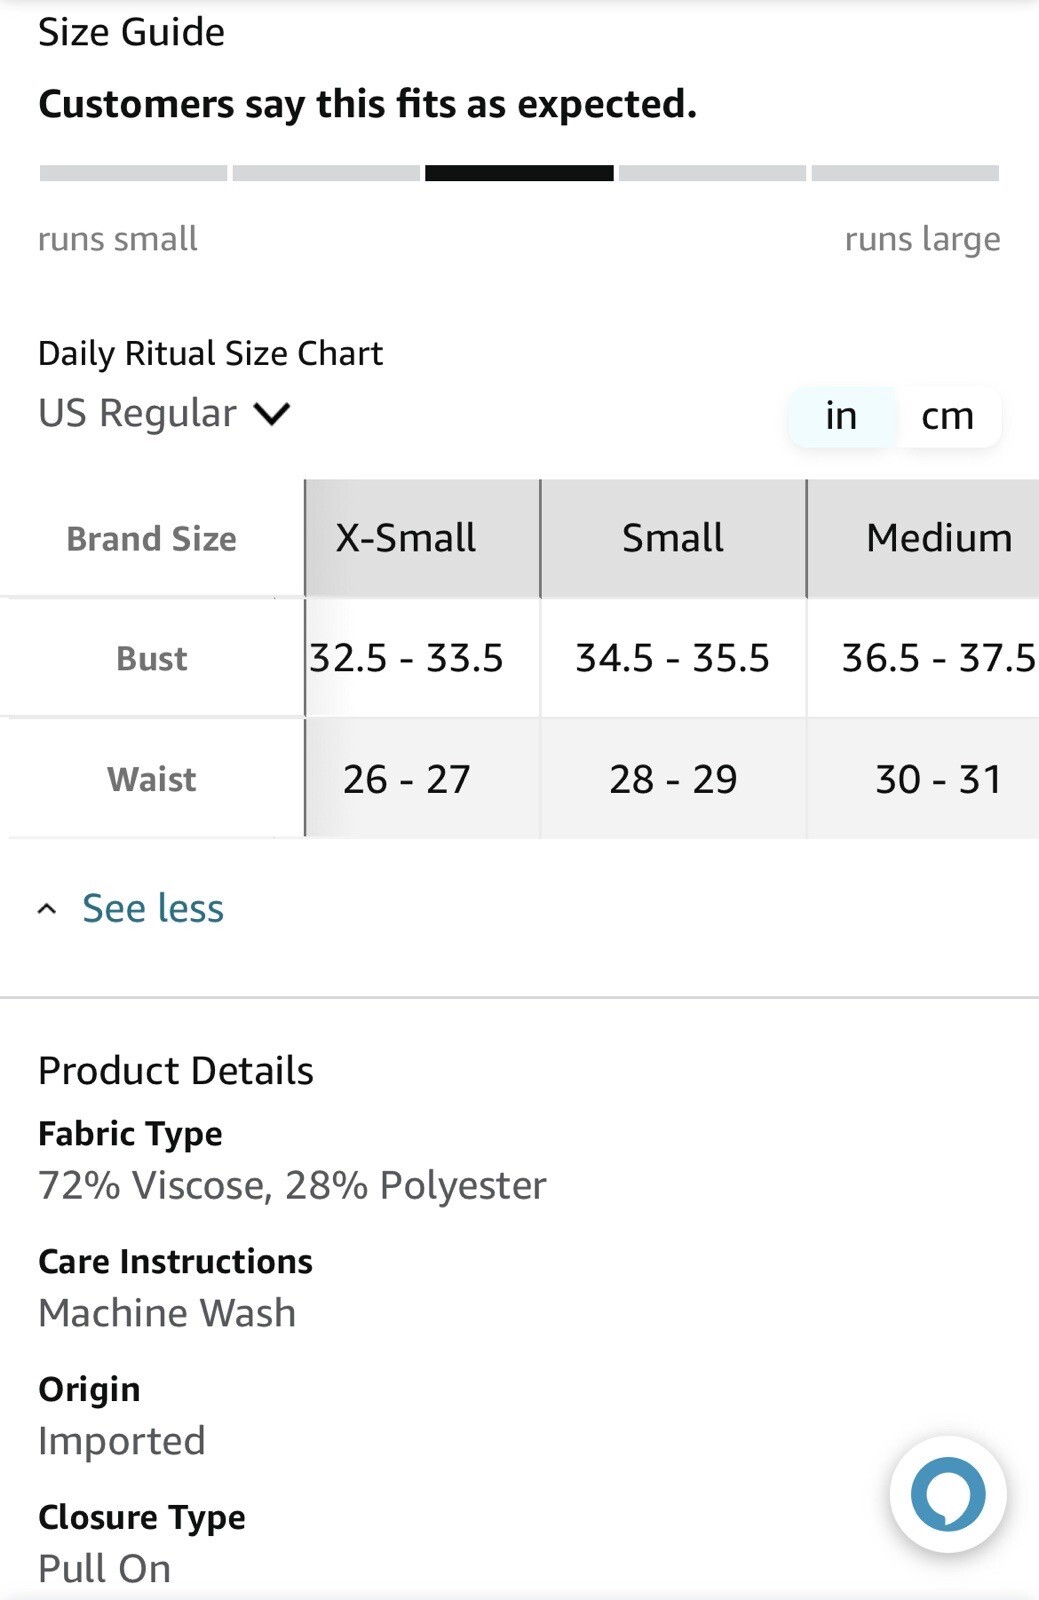Click the last runs large fit segment
The height and width of the screenshot is (1600, 1039).
905,173
